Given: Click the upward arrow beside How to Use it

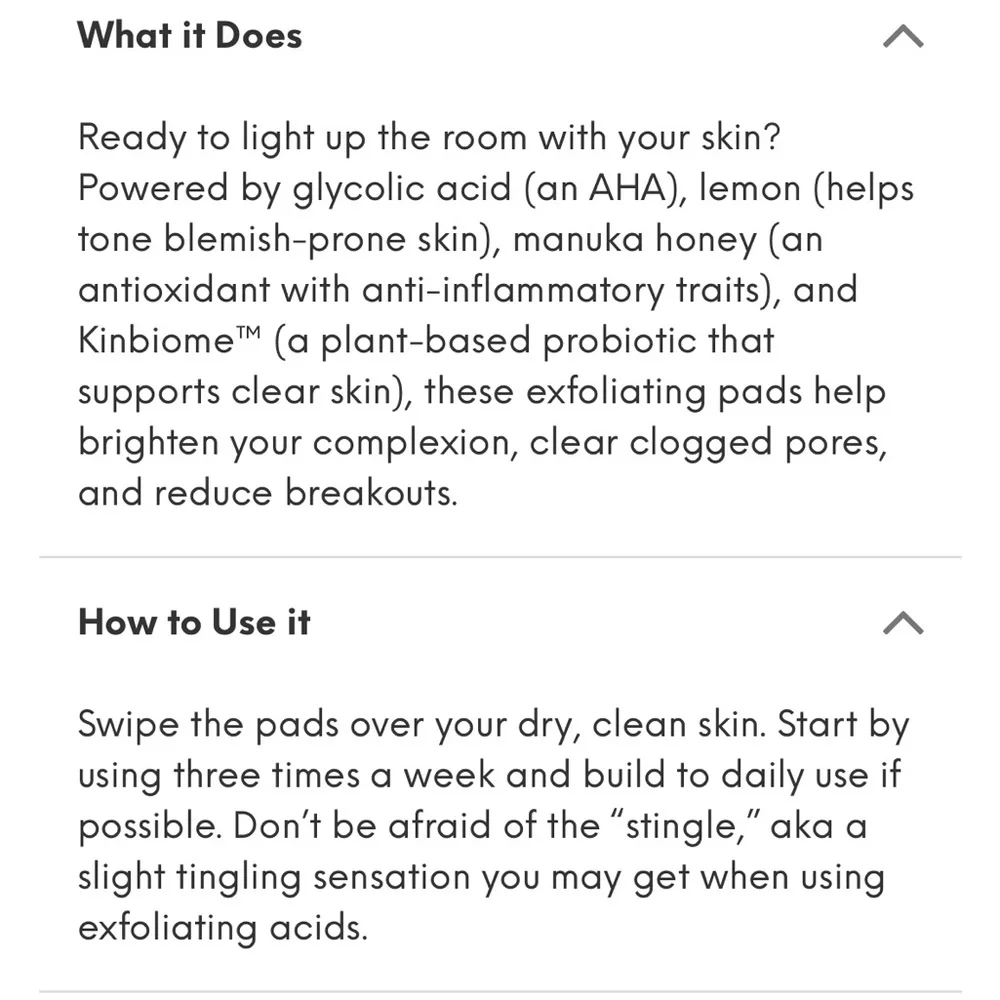Looking at the screenshot, I should [905, 622].
